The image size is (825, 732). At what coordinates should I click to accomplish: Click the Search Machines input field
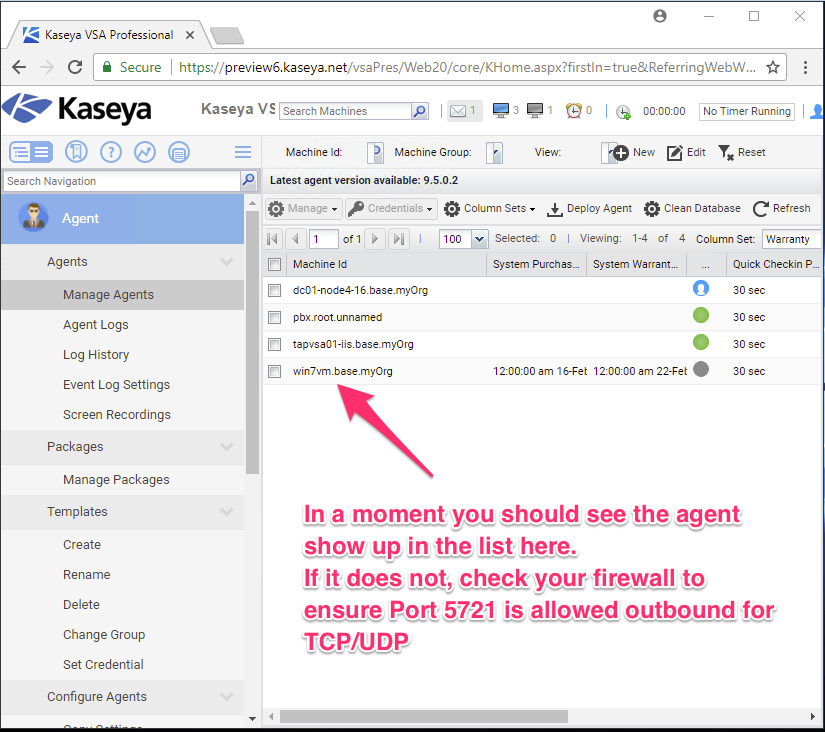345,111
